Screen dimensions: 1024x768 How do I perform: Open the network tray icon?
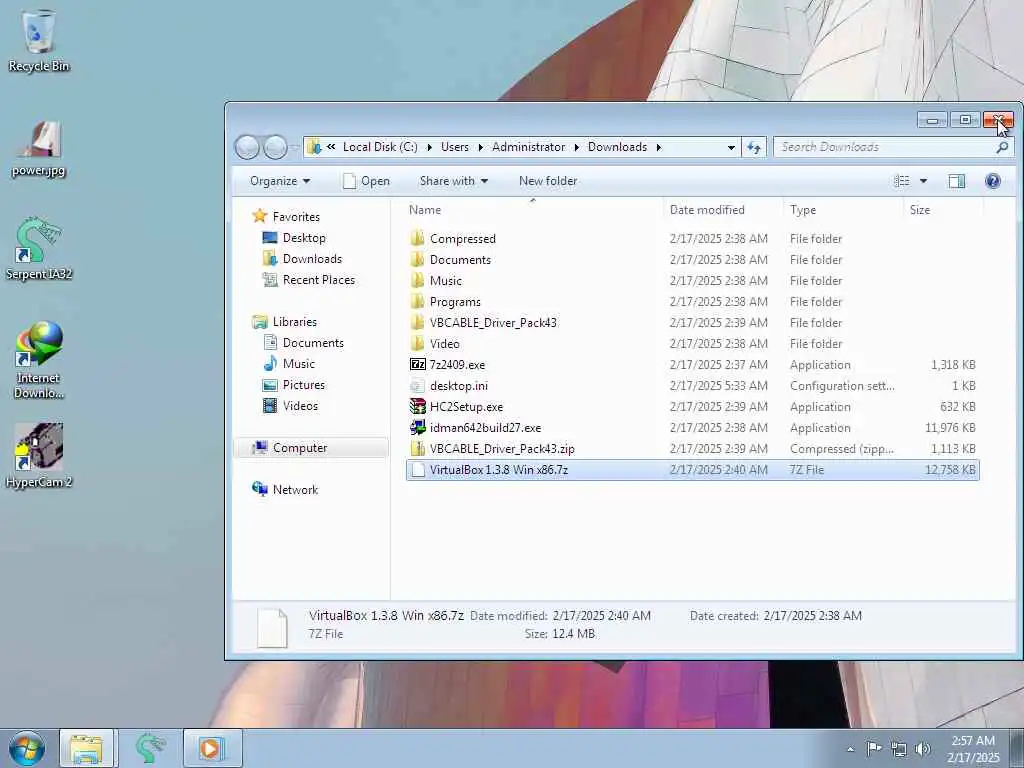[899, 748]
